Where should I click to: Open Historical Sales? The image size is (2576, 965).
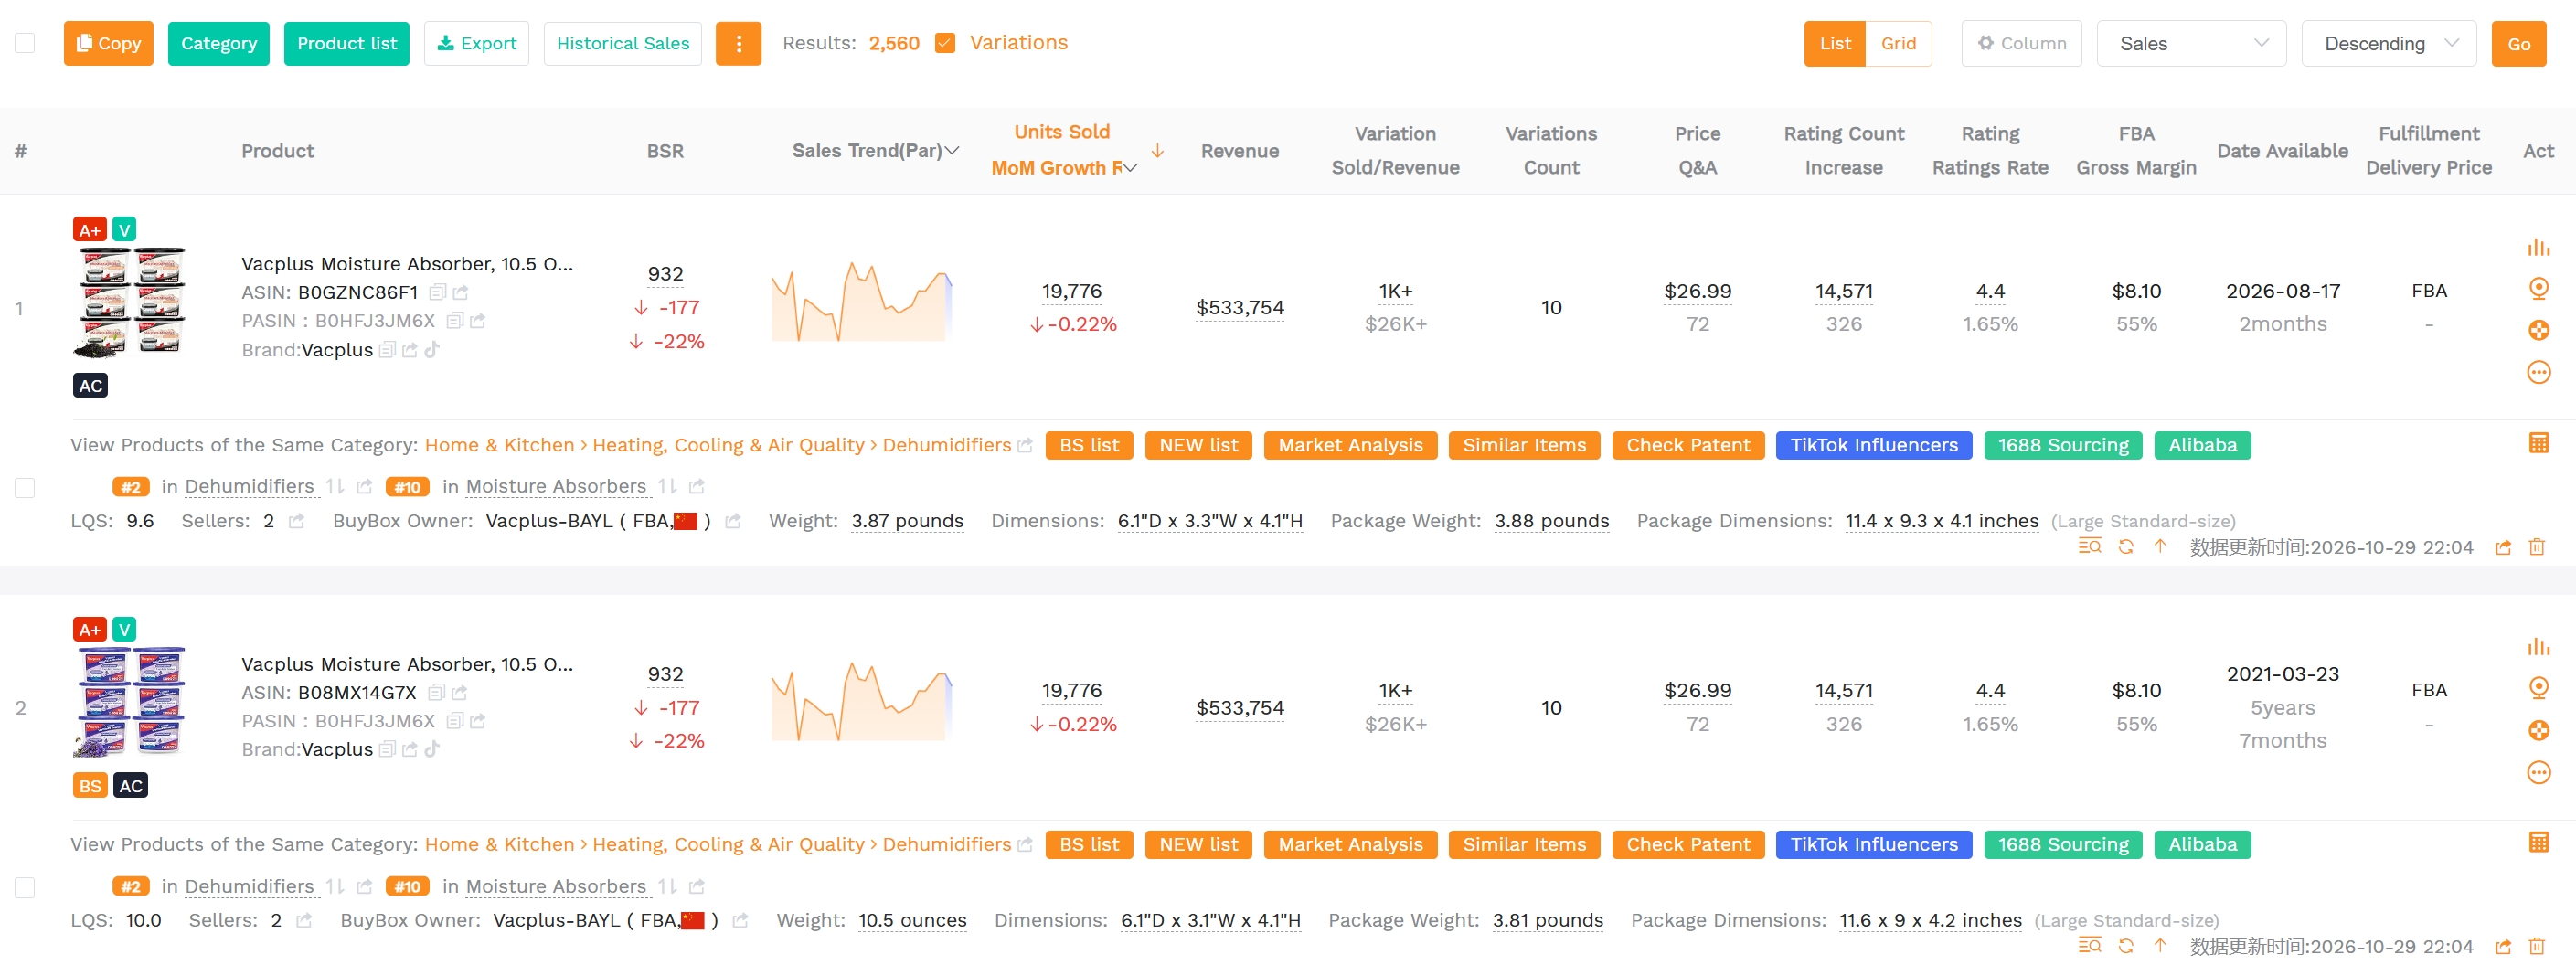click(x=622, y=43)
